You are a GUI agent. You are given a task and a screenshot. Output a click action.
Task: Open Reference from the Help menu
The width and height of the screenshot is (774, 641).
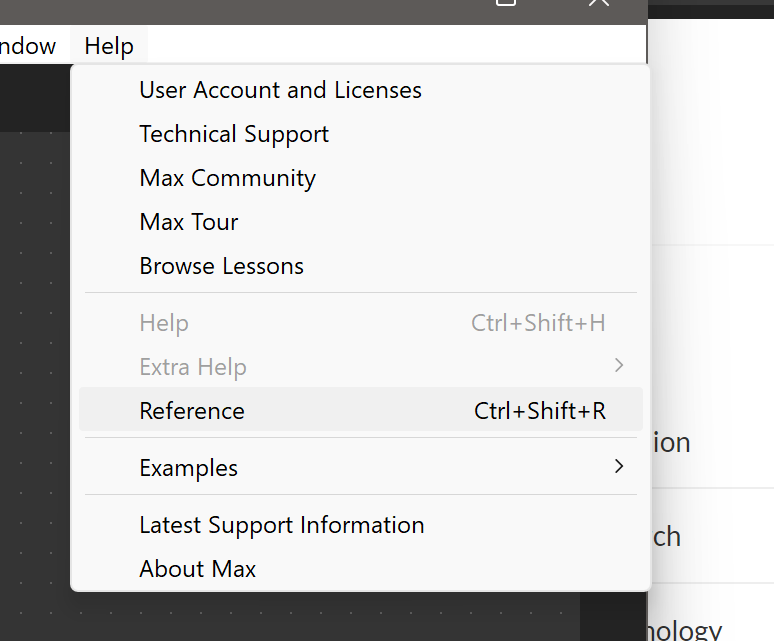click(x=192, y=411)
